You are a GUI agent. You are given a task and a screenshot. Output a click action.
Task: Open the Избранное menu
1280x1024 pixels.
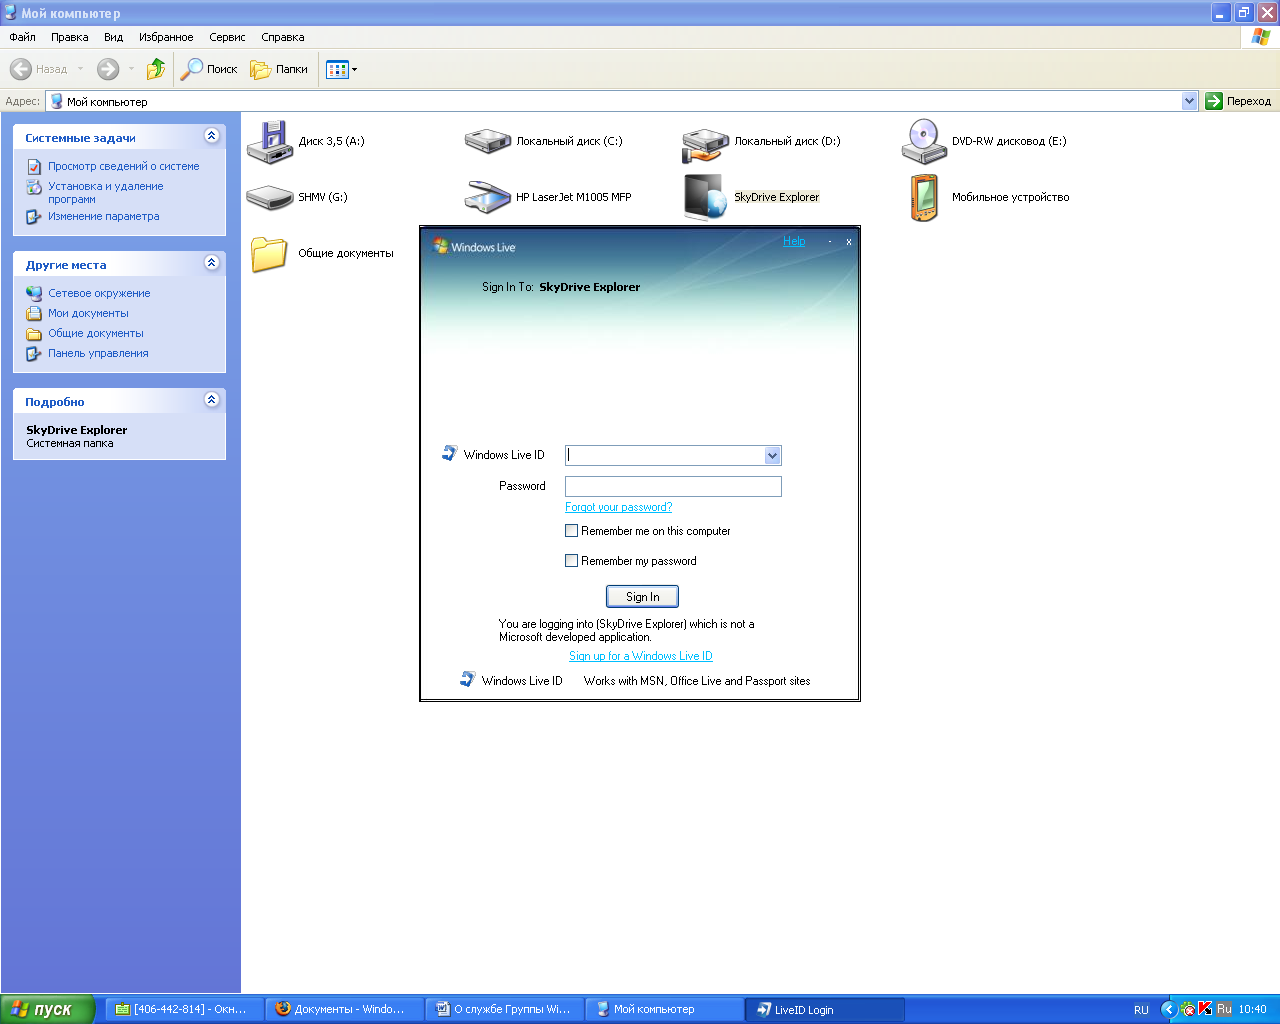coord(166,37)
